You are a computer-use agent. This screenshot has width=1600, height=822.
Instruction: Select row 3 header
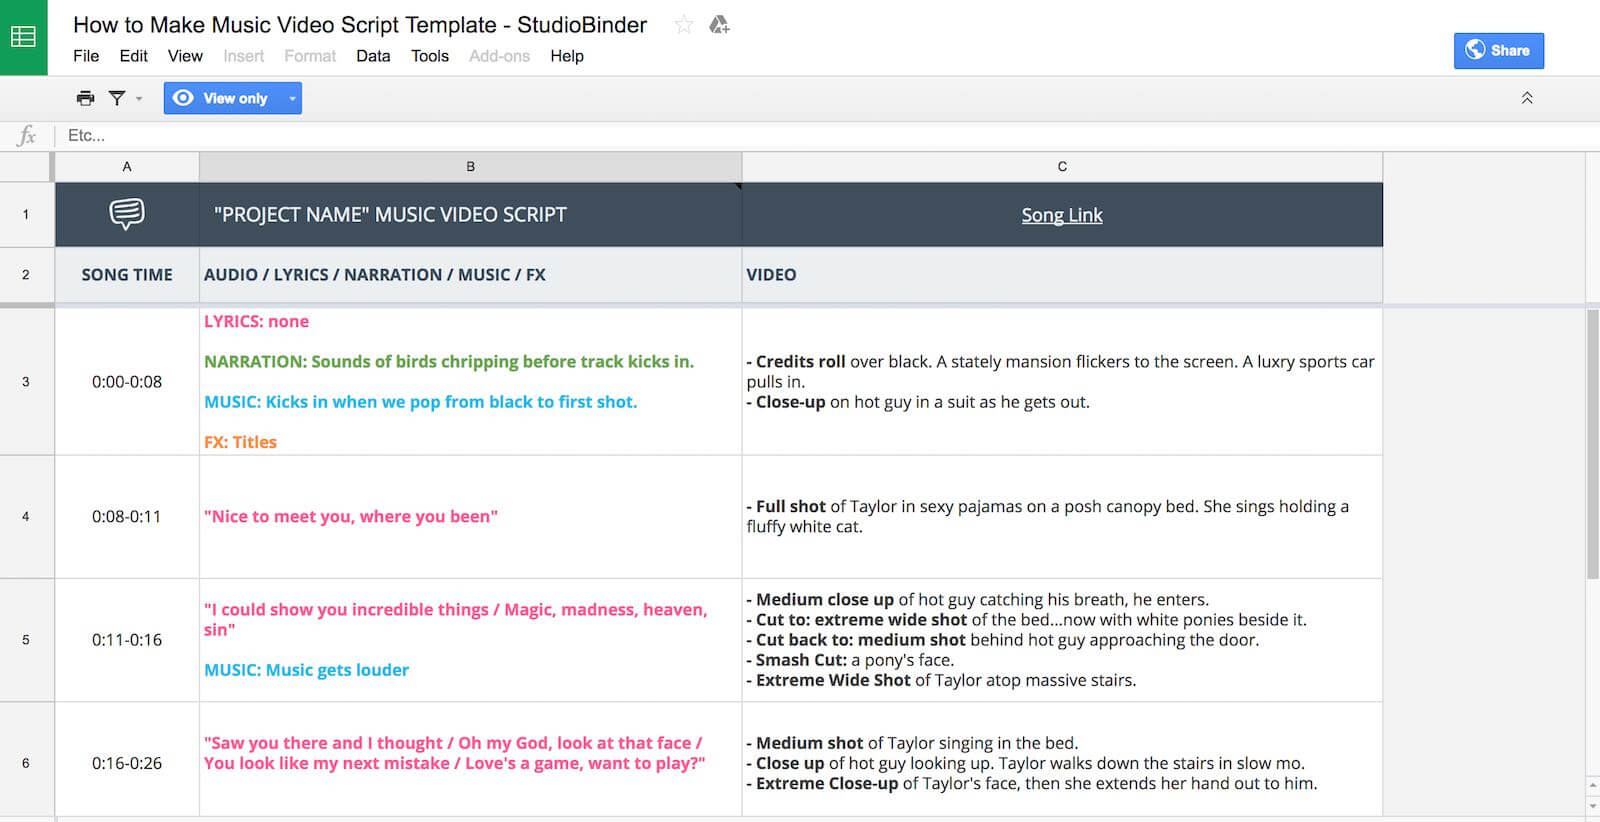(x=26, y=381)
